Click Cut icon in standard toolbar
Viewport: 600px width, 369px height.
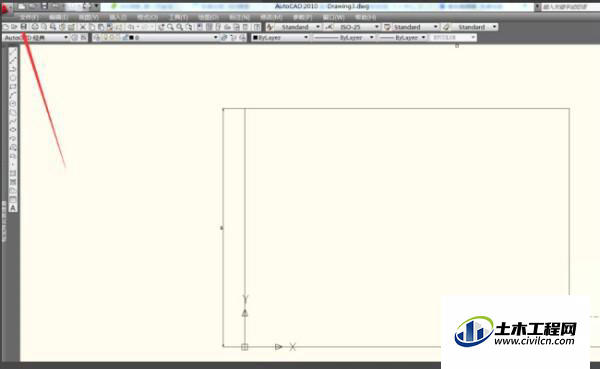[x=82, y=27]
